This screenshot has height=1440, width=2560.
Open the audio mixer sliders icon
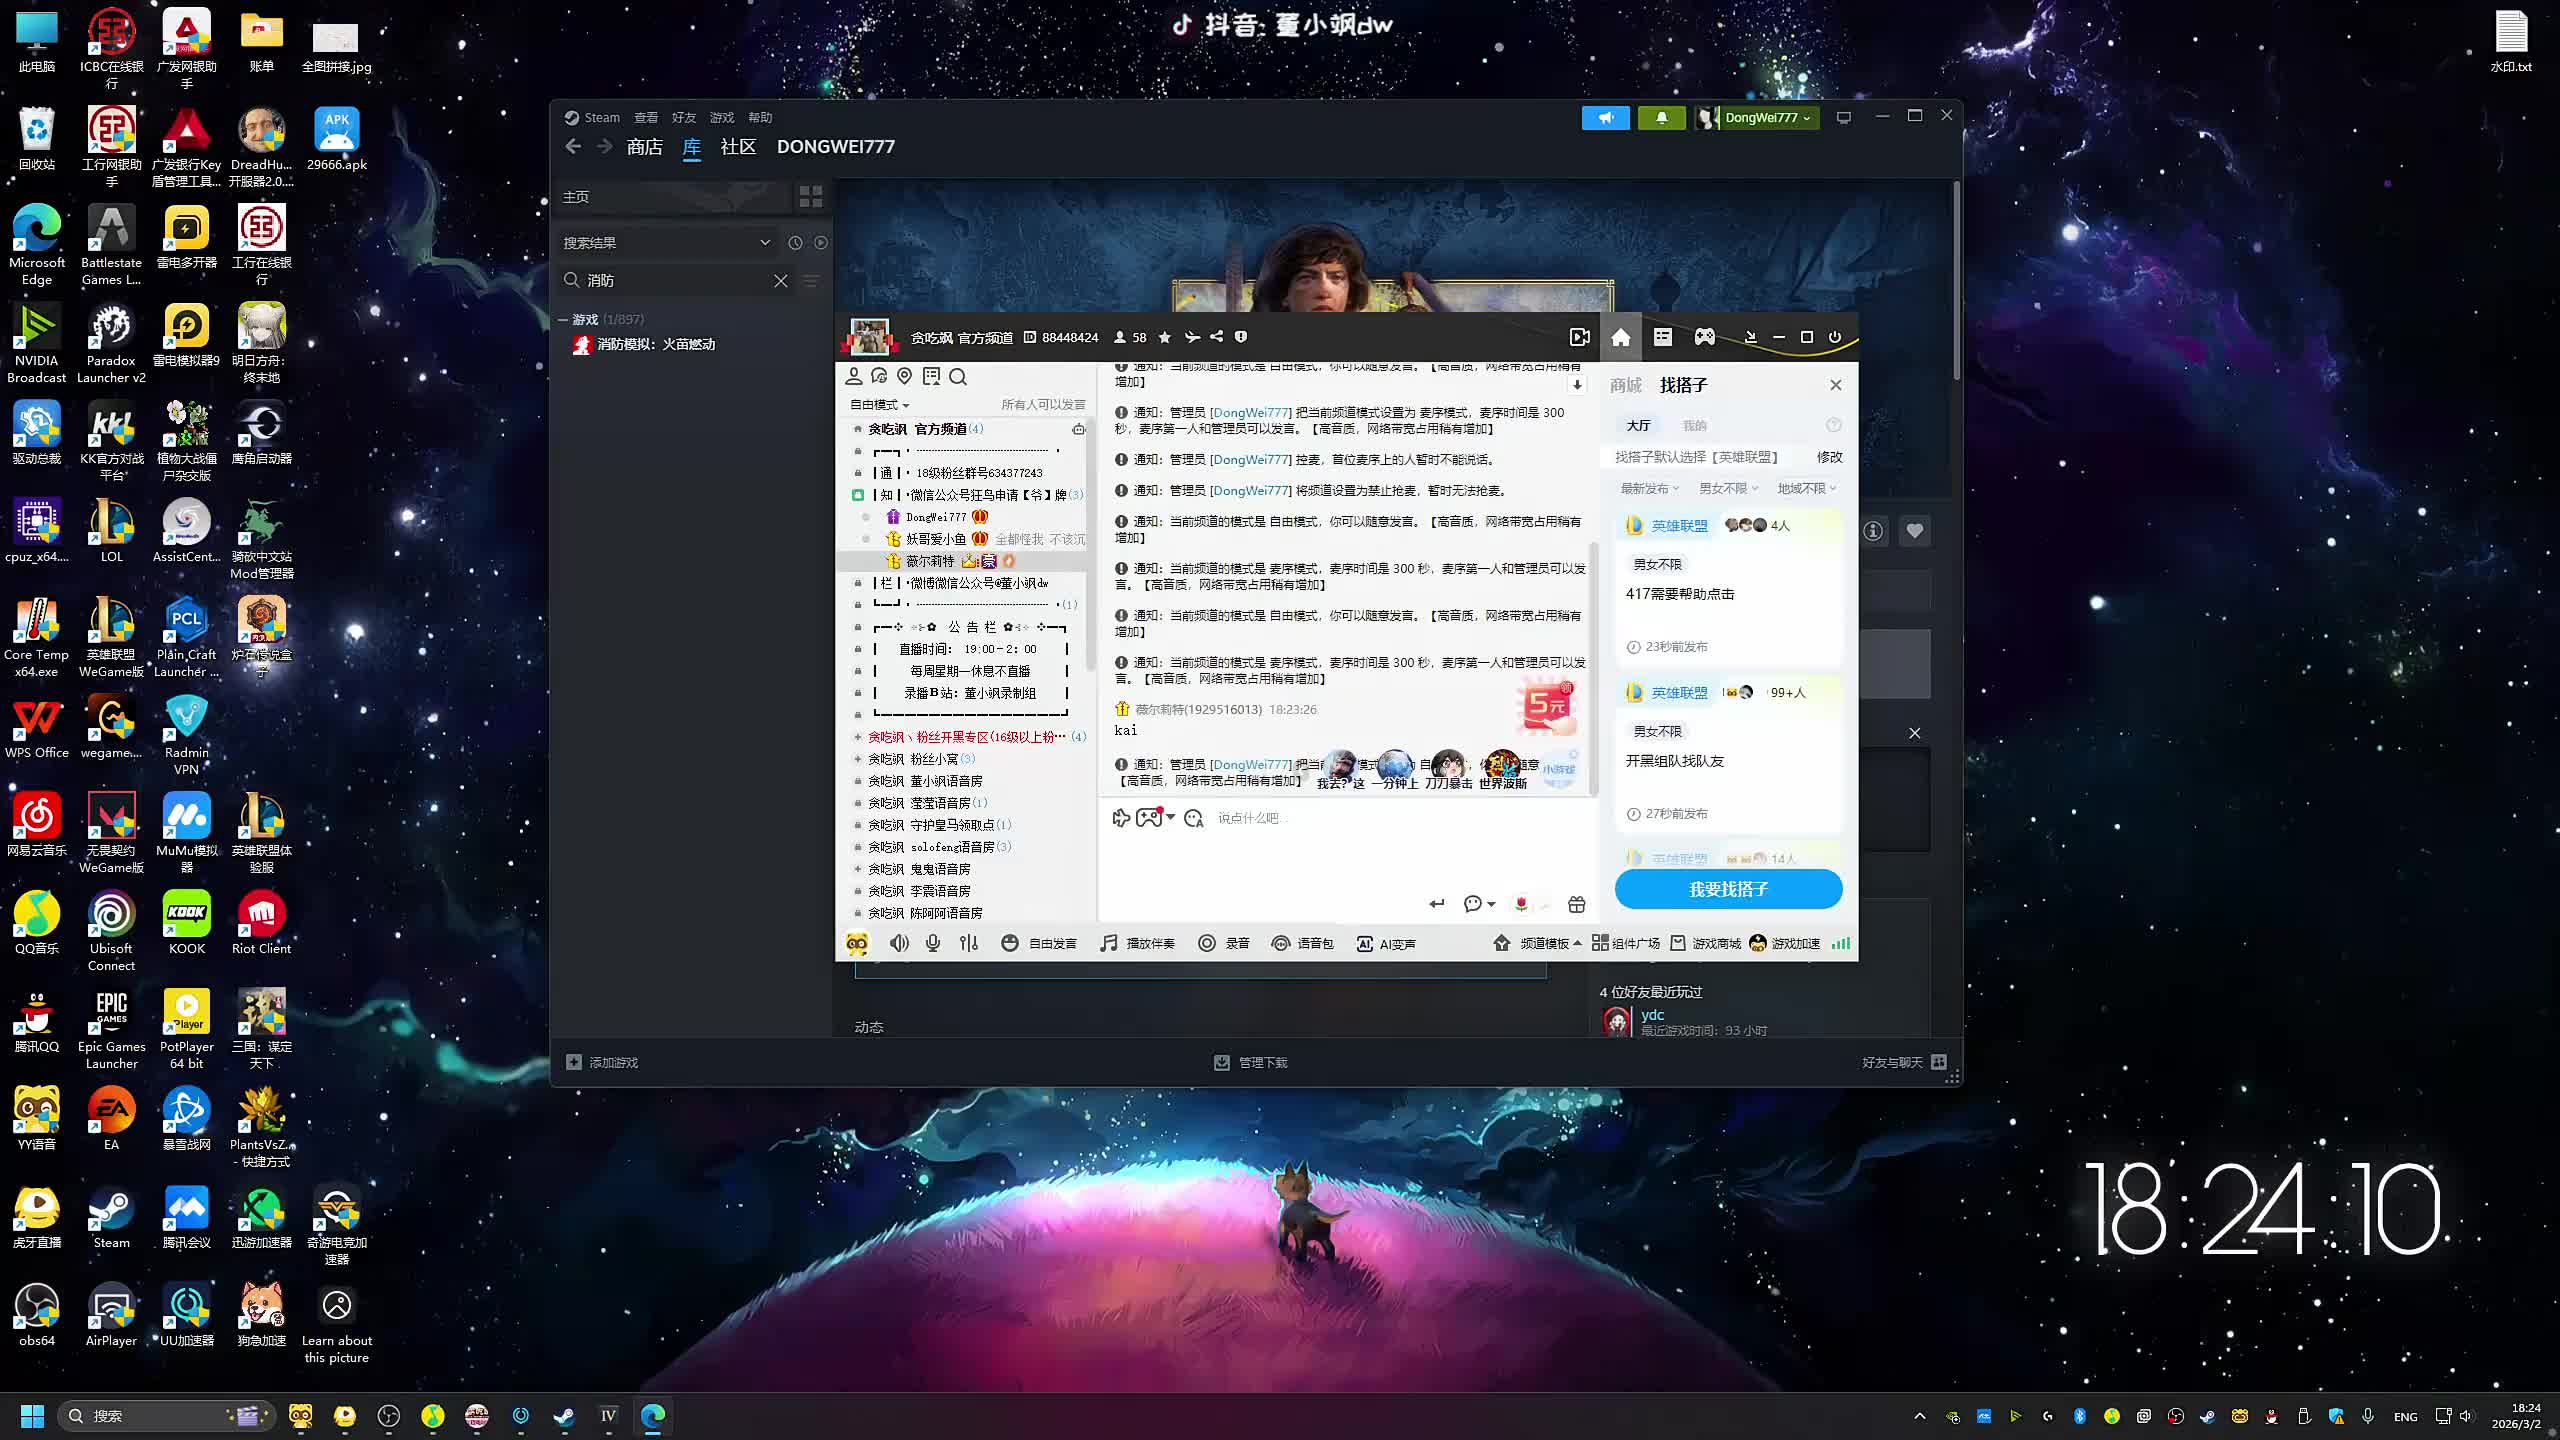pyautogui.click(x=968, y=943)
